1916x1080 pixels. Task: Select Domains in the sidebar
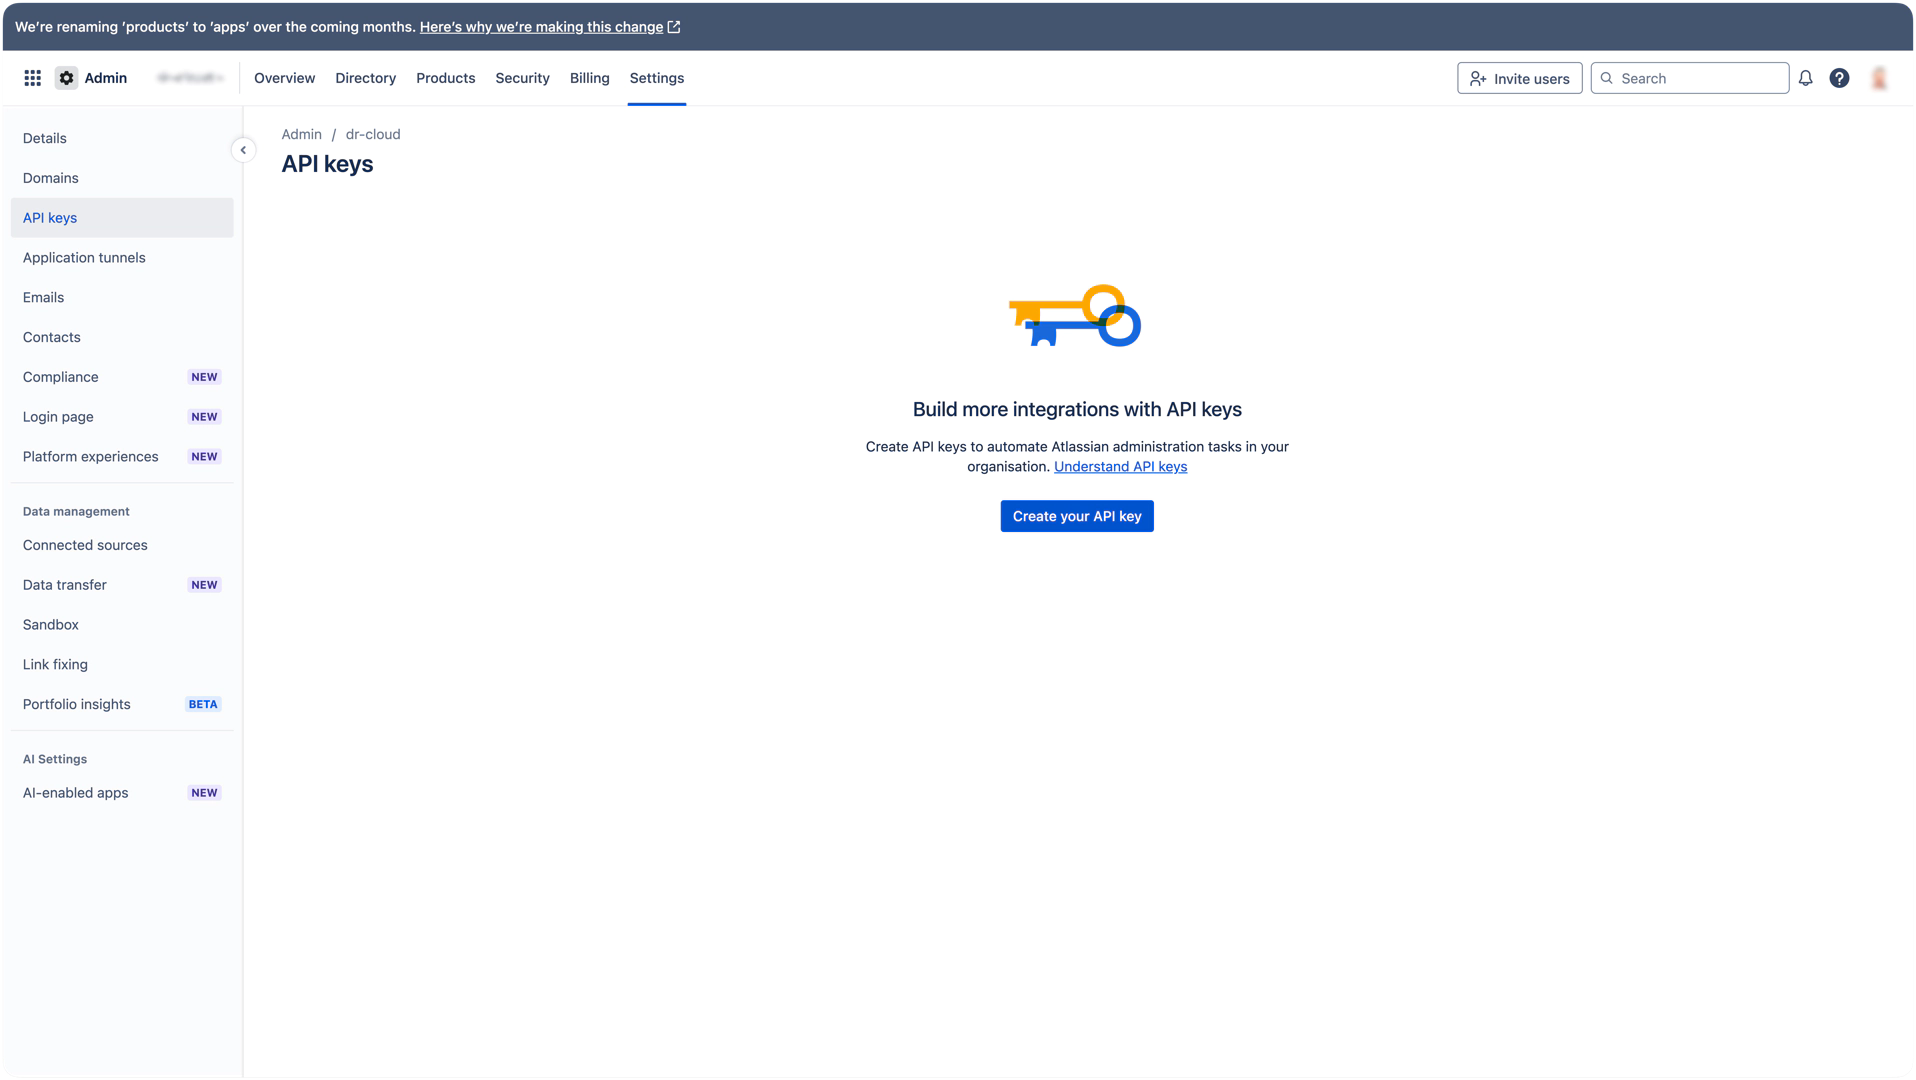(x=50, y=177)
